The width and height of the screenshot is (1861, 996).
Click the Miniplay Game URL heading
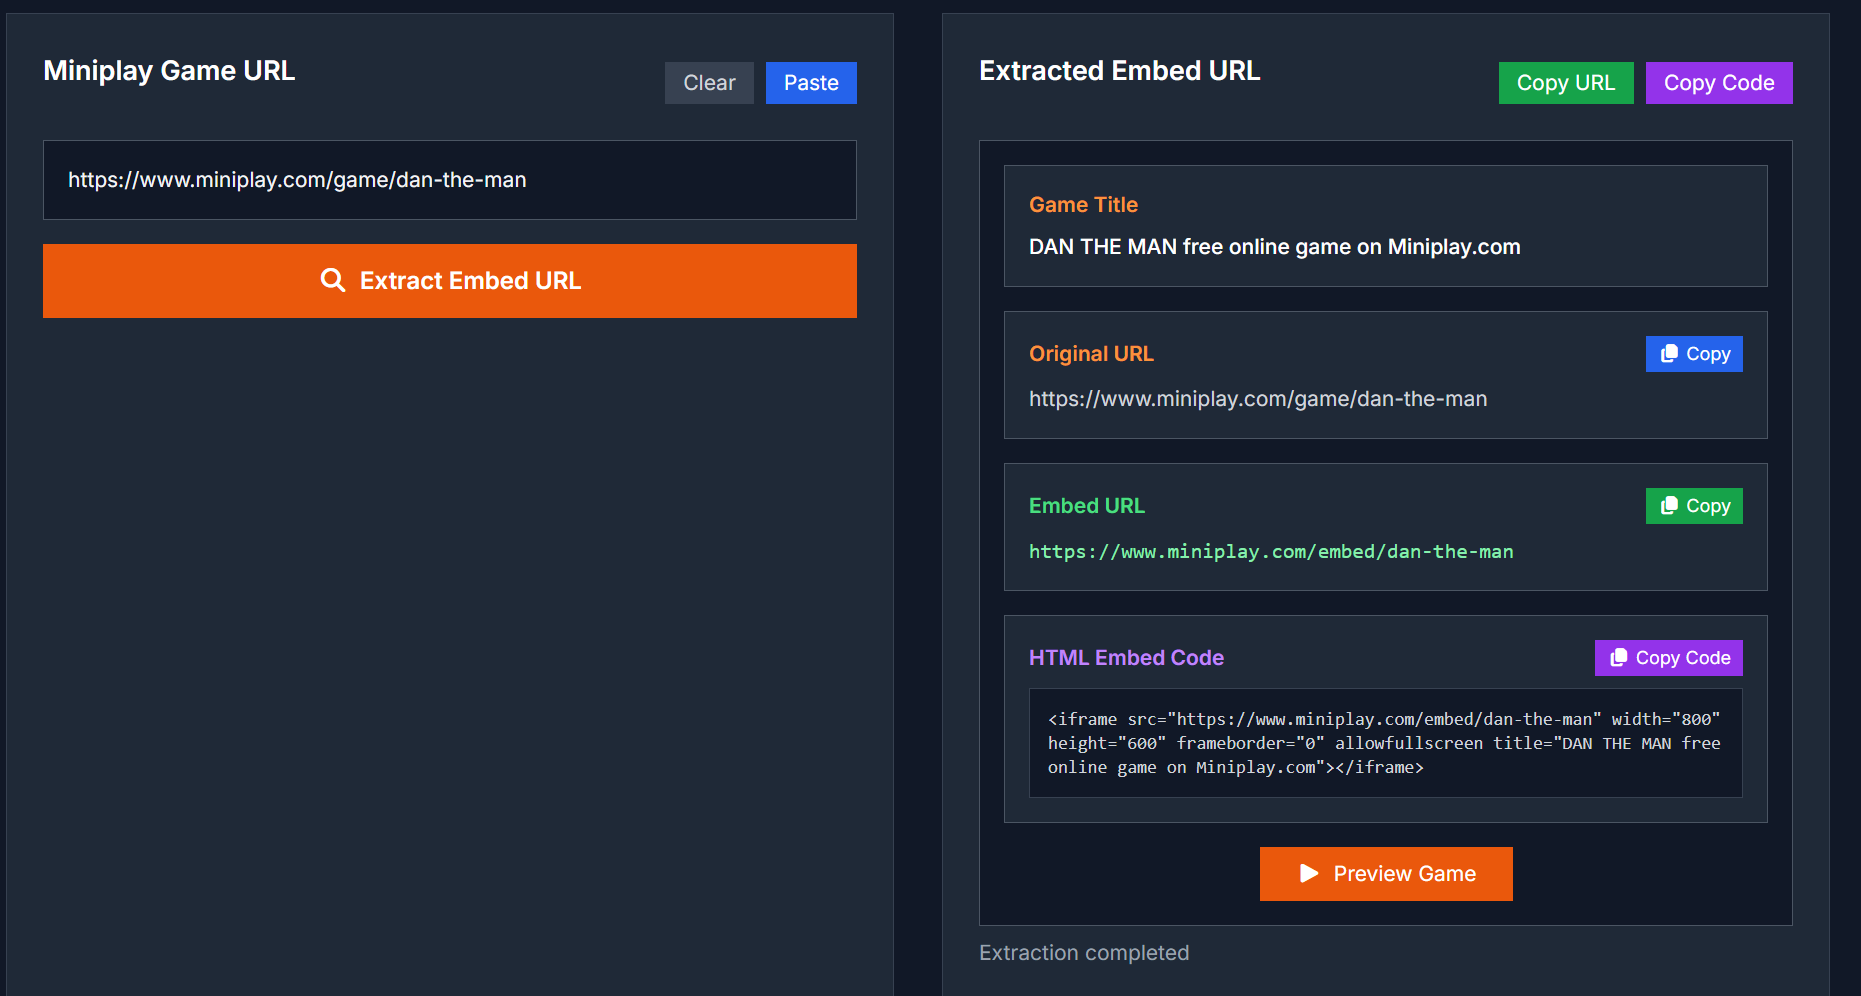coord(169,71)
